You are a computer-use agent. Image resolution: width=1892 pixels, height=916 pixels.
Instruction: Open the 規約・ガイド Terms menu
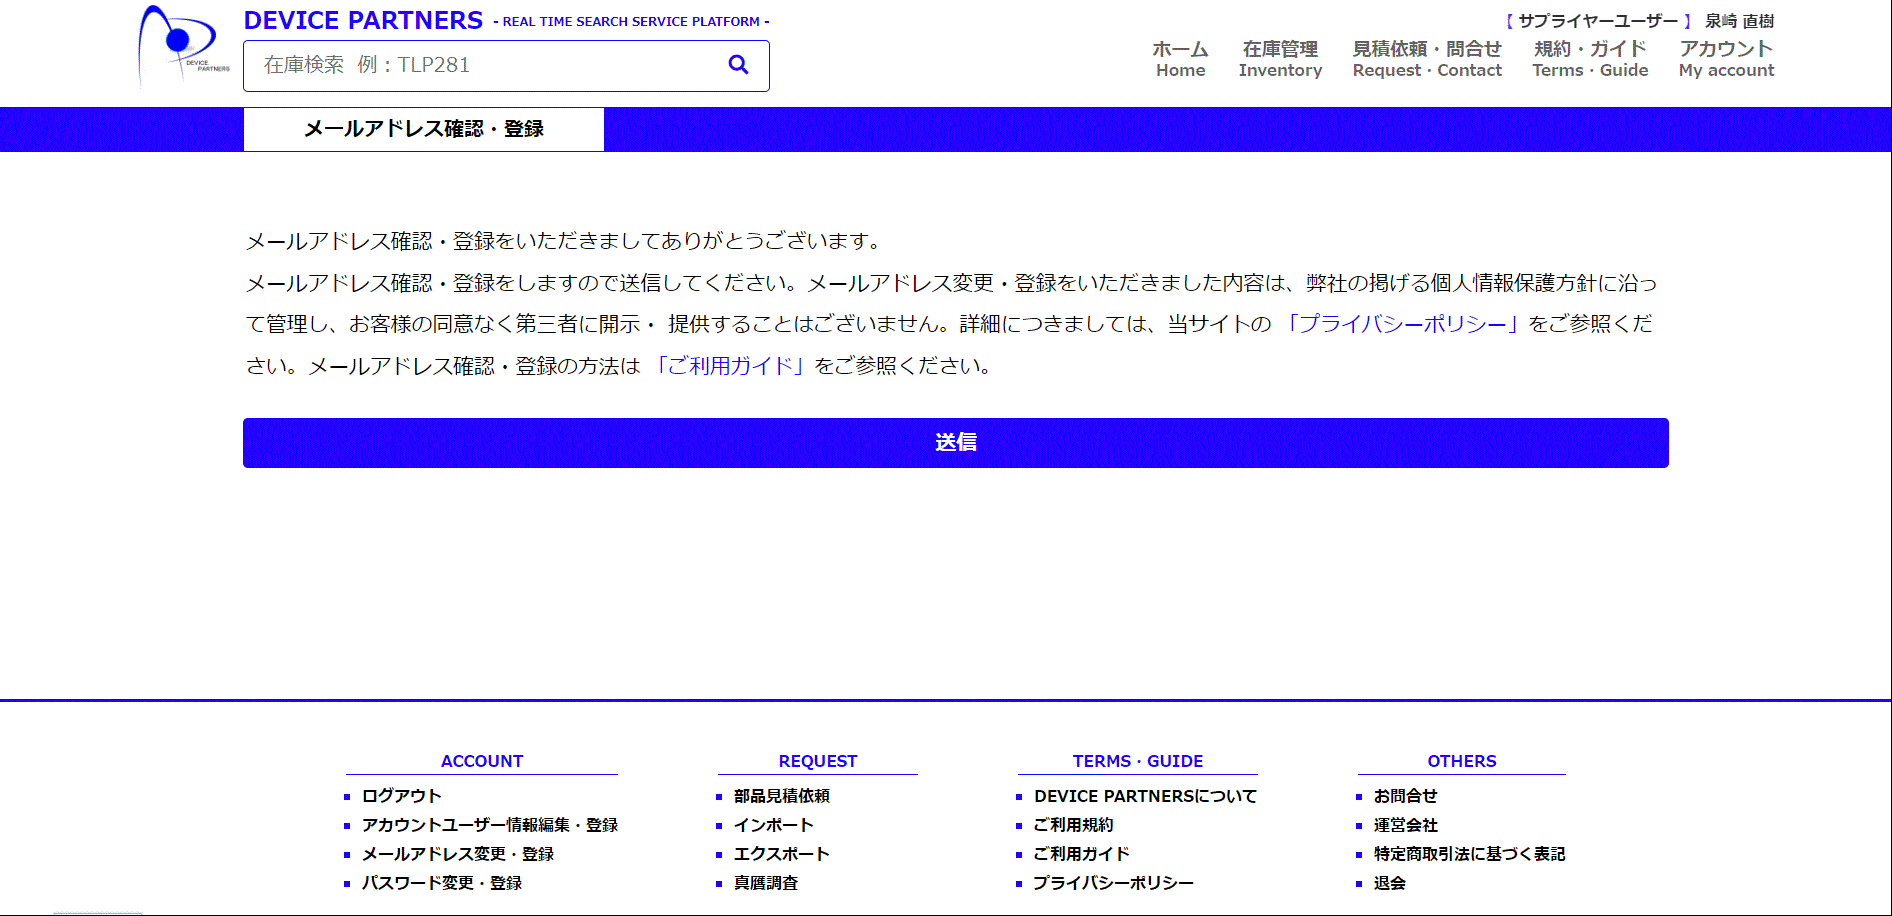(x=1590, y=59)
